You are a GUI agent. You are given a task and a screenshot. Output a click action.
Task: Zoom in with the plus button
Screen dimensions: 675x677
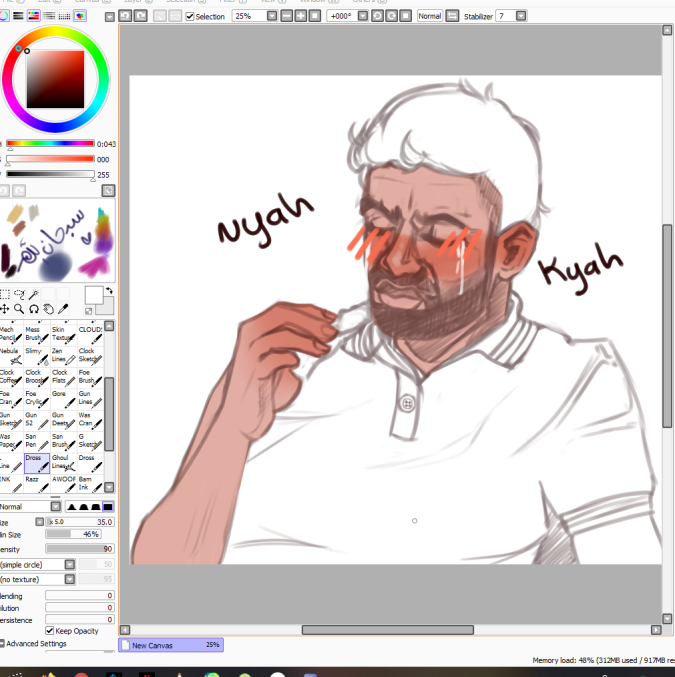click(x=301, y=16)
